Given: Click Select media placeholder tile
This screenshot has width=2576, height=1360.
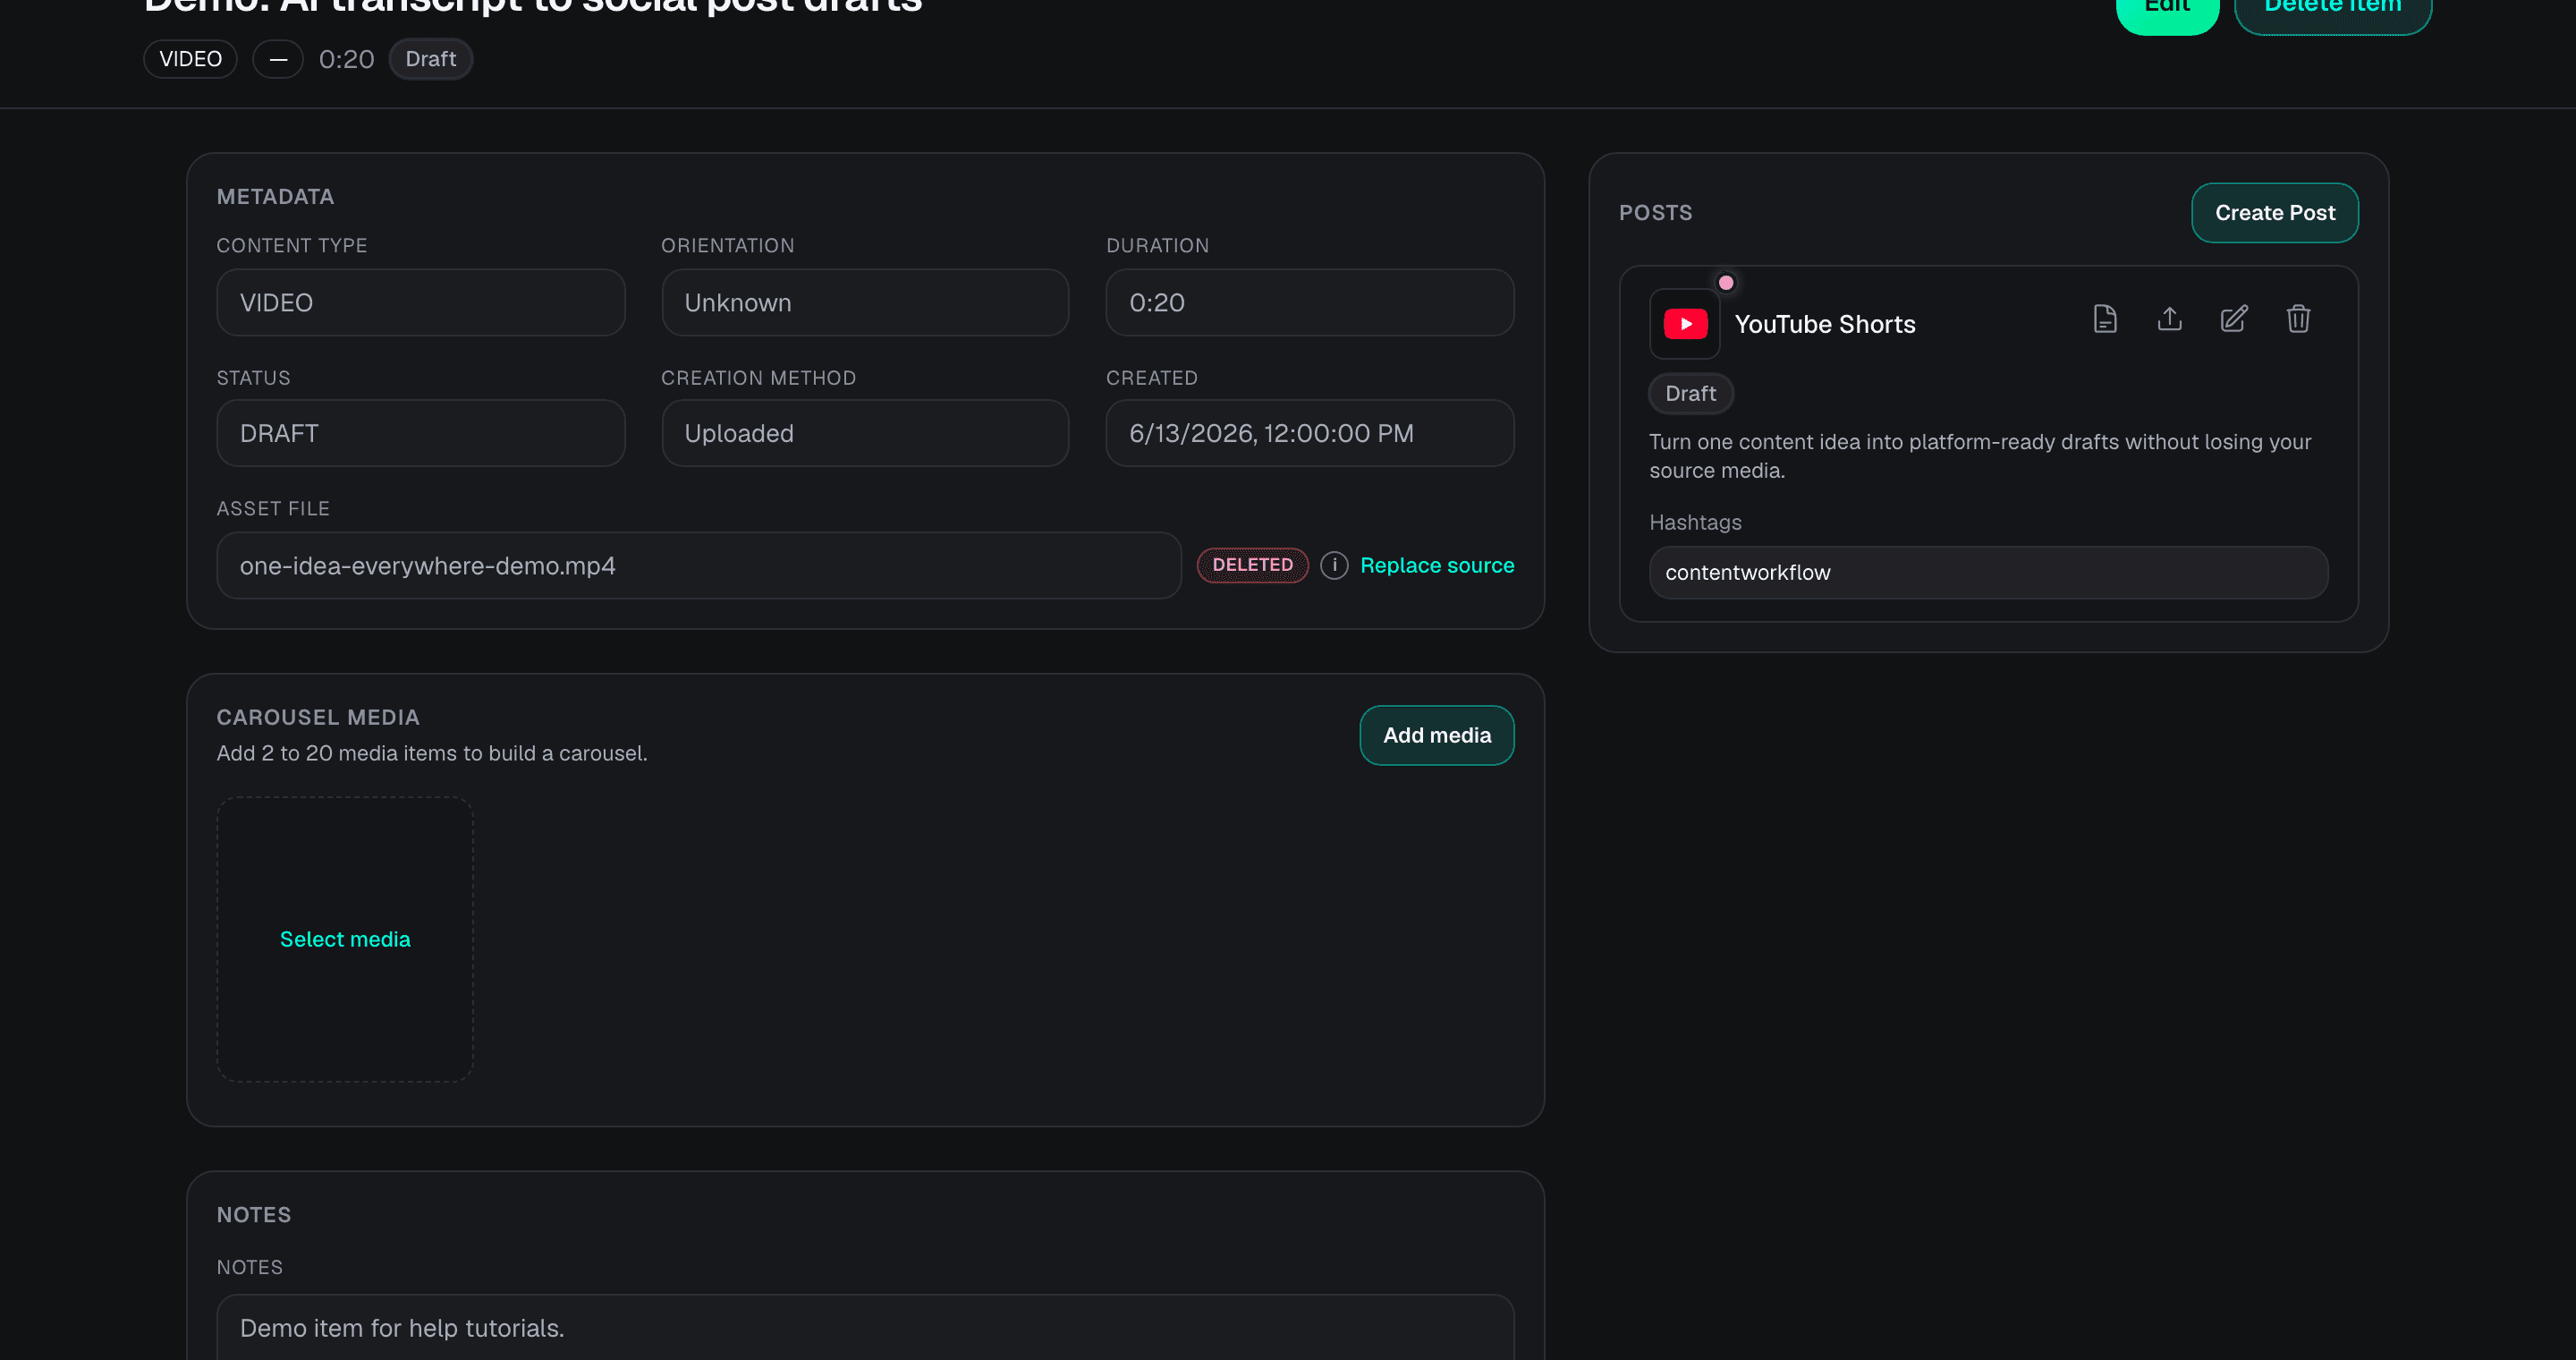Looking at the screenshot, I should pyautogui.click(x=345, y=939).
